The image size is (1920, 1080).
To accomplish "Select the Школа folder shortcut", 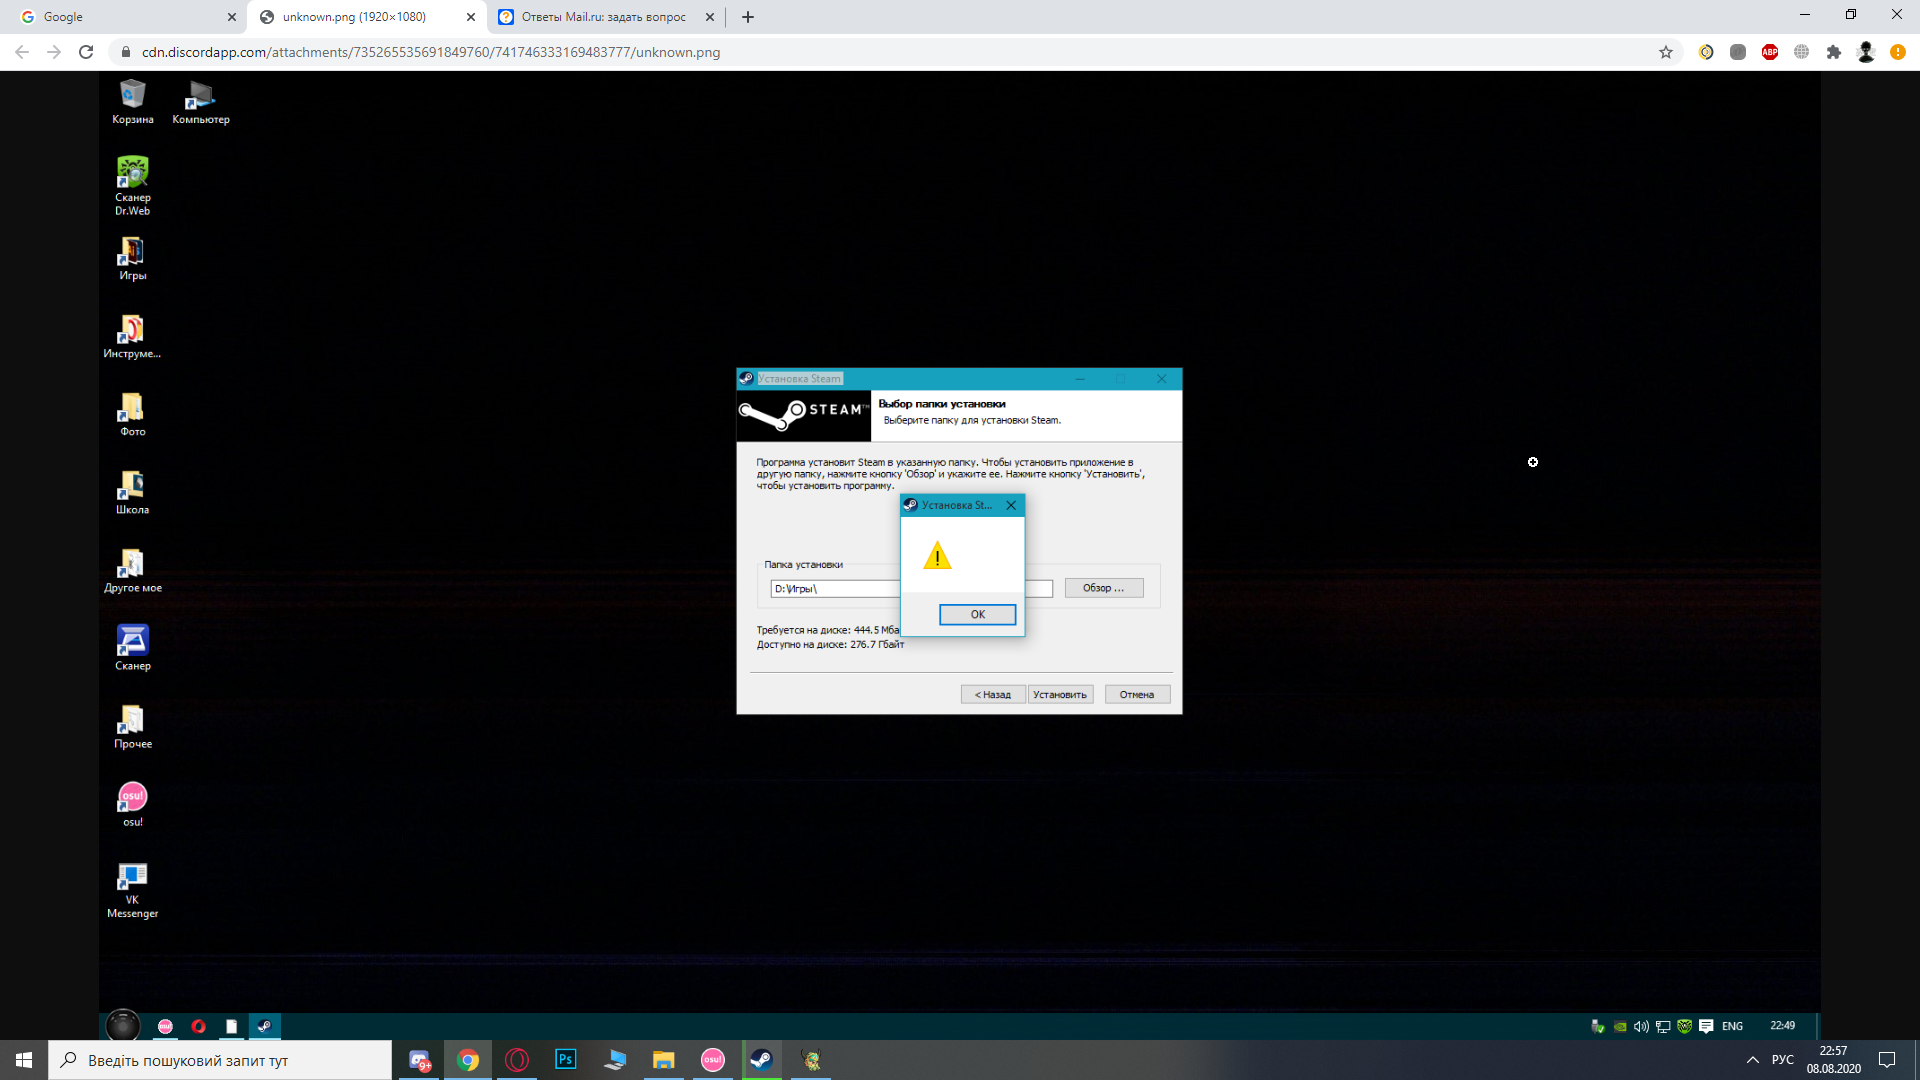I will point(133,493).
